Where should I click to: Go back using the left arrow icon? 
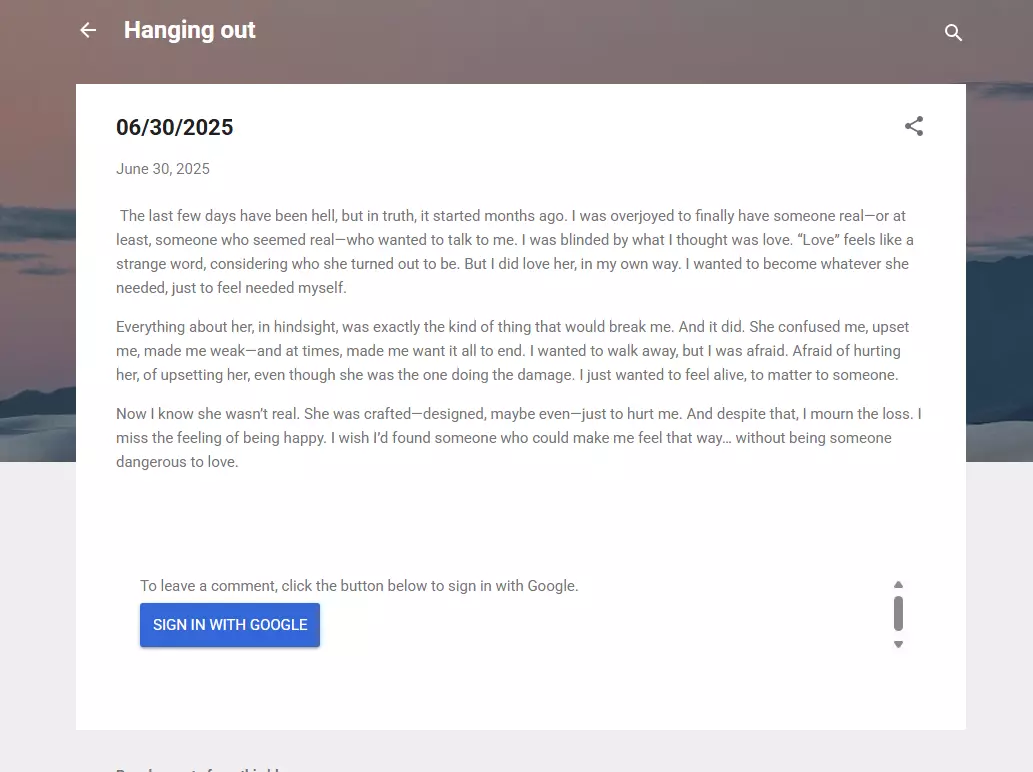coord(88,30)
